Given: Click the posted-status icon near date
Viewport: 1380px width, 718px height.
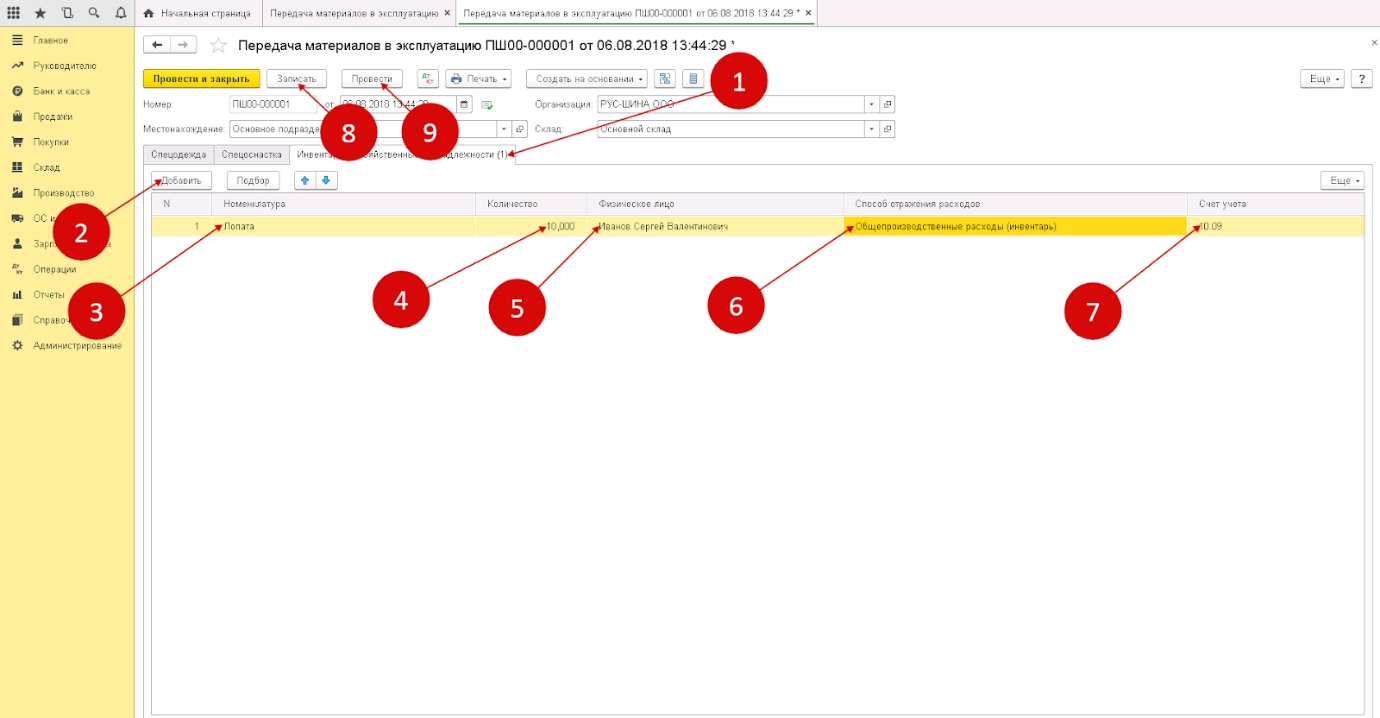Looking at the screenshot, I should tap(487, 104).
